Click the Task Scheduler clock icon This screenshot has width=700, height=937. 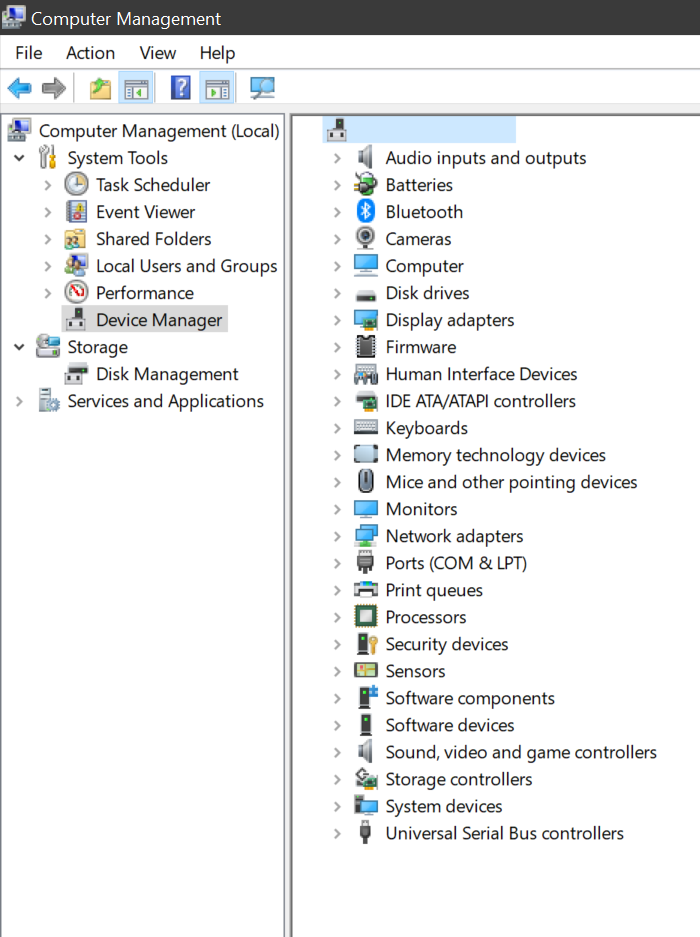[76, 185]
